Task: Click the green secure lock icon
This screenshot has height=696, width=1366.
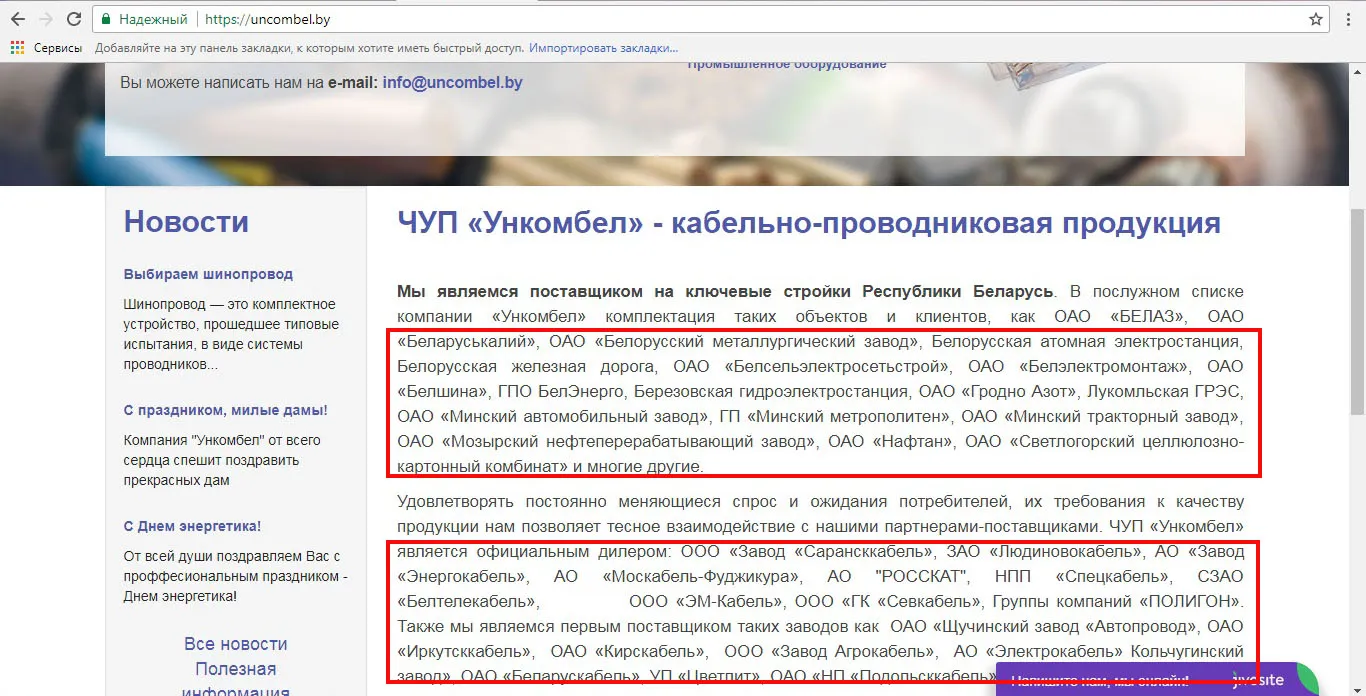Action: point(108,19)
